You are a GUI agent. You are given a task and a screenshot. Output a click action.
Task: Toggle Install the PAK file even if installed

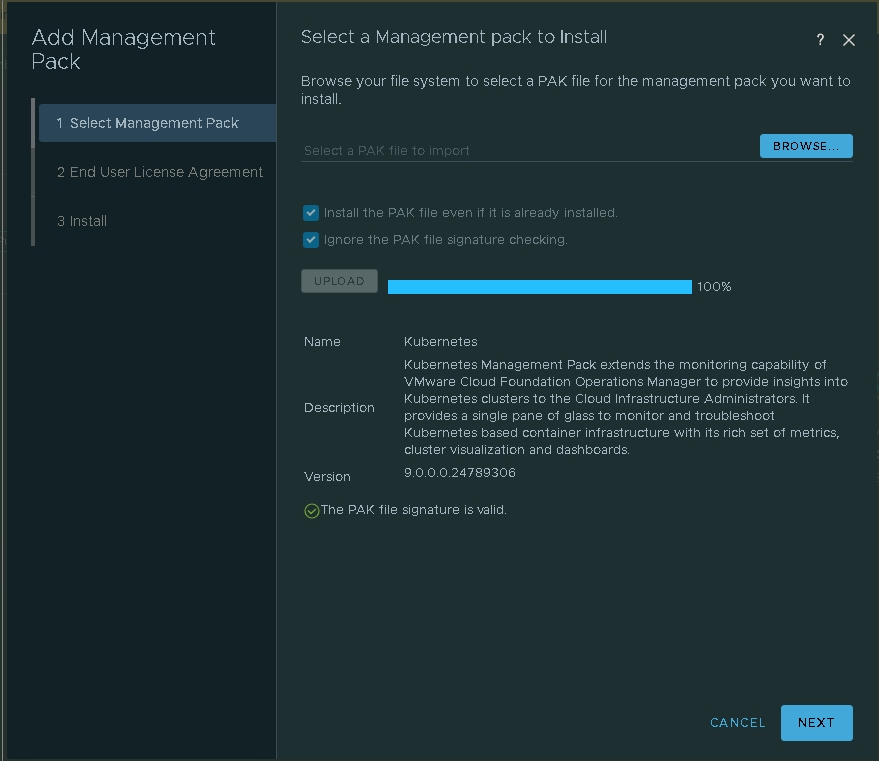click(311, 213)
